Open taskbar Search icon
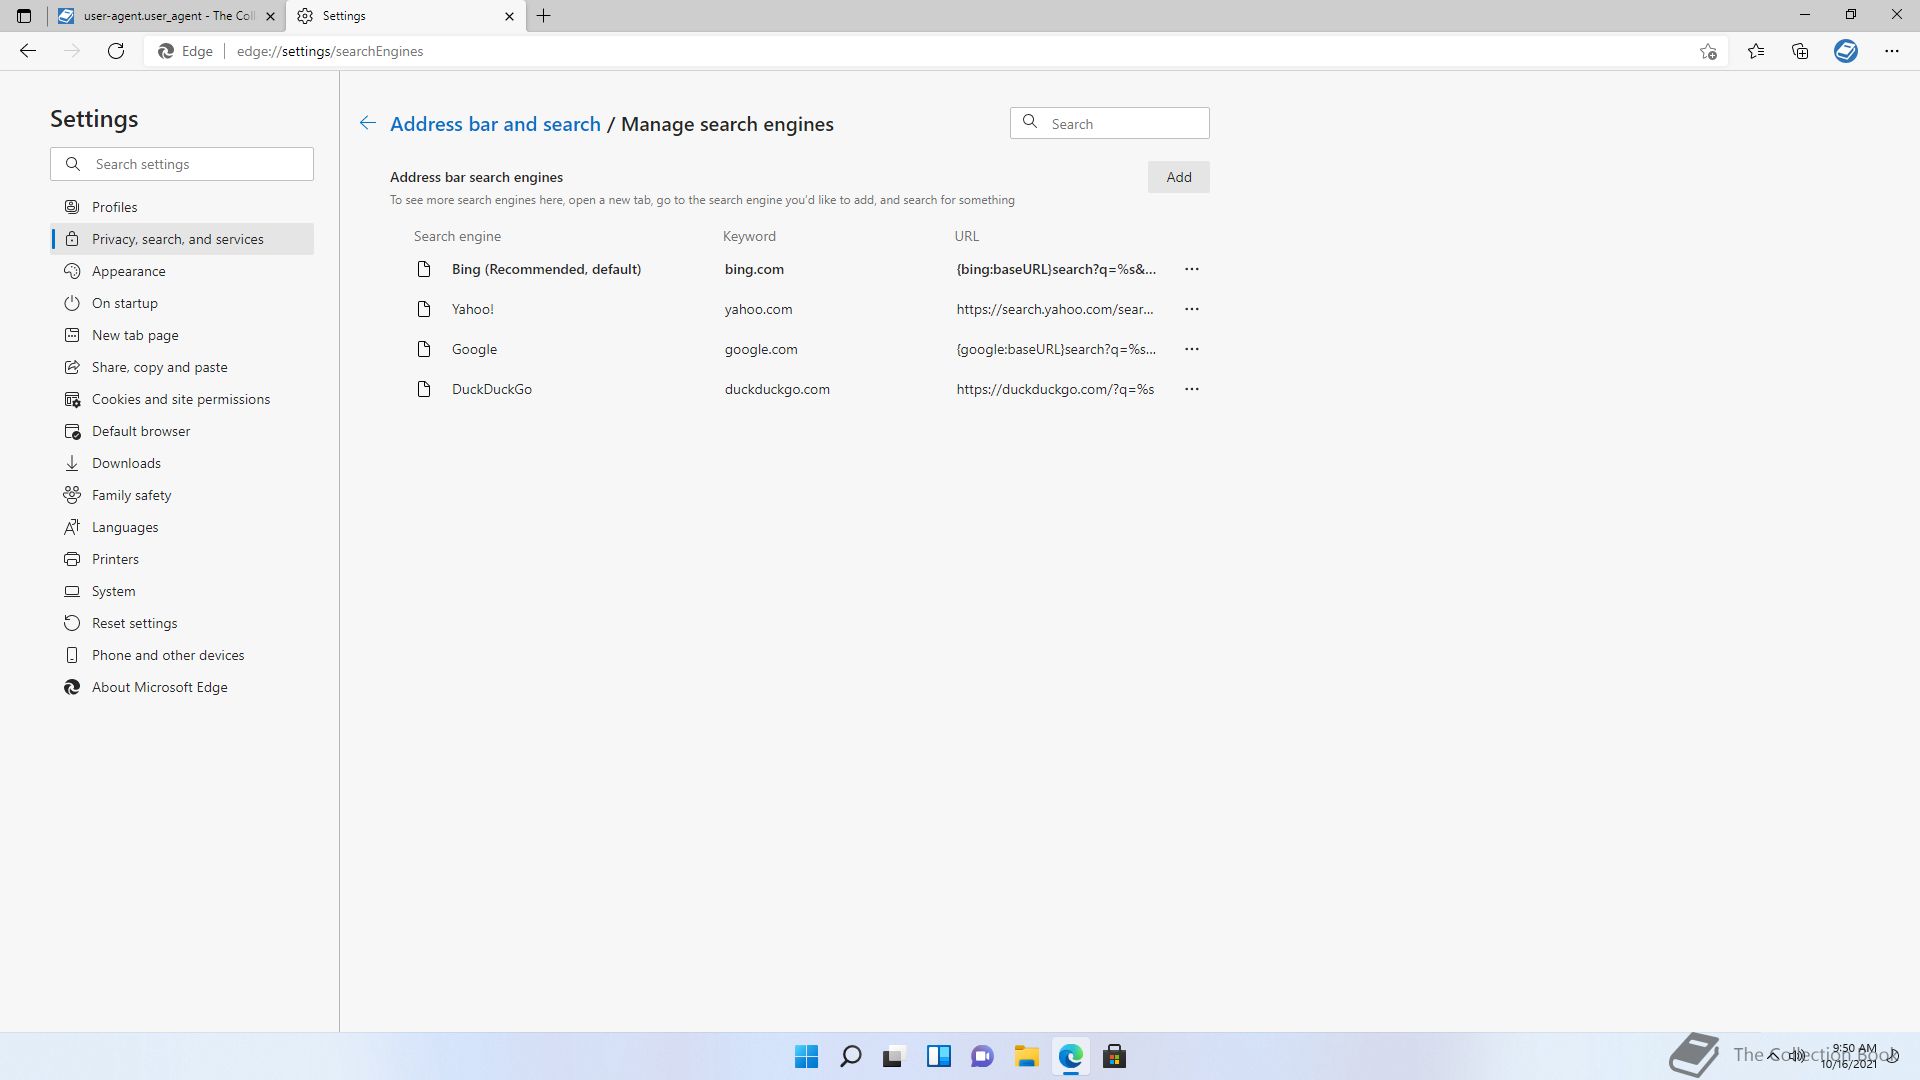Image resolution: width=1920 pixels, height=1080 pixels. (x=850, y=1056)
